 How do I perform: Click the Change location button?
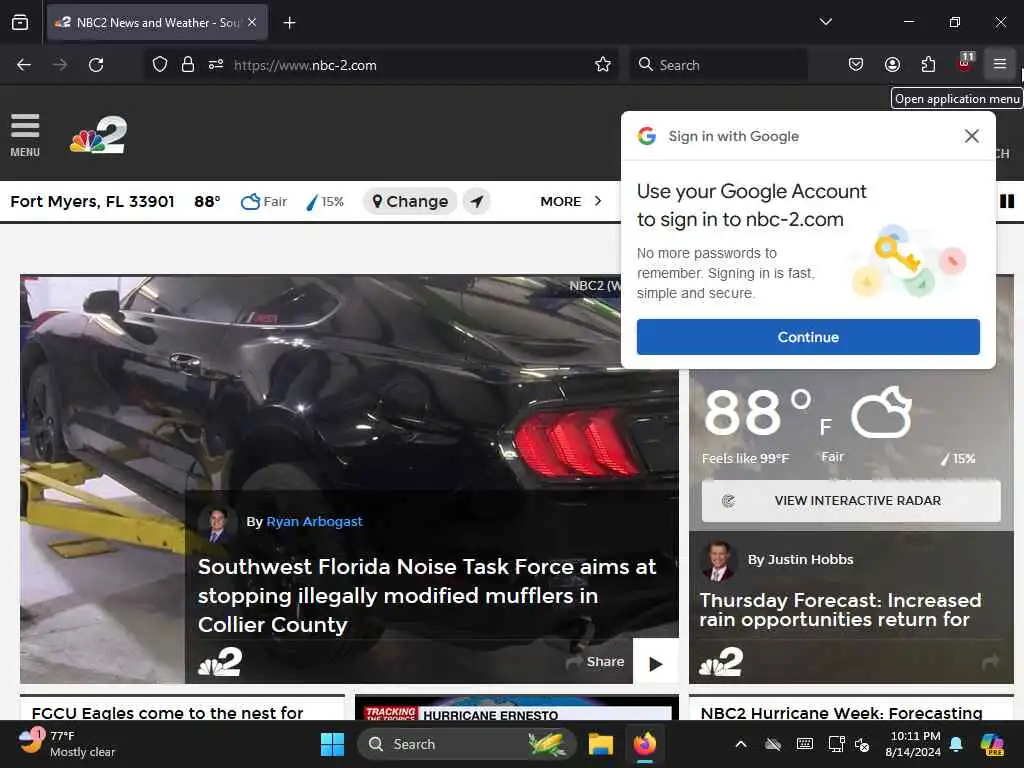pyautogui.click(x=409, y=201)
